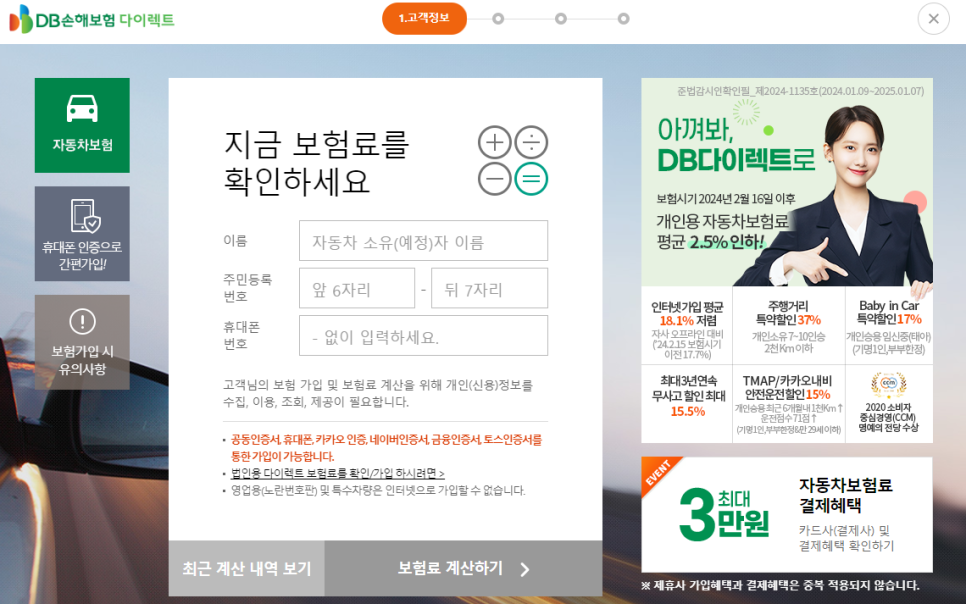Open 법인용 다이렉트 보험료 확인/가입 link

pyautogui.click(x=338, y=473)
